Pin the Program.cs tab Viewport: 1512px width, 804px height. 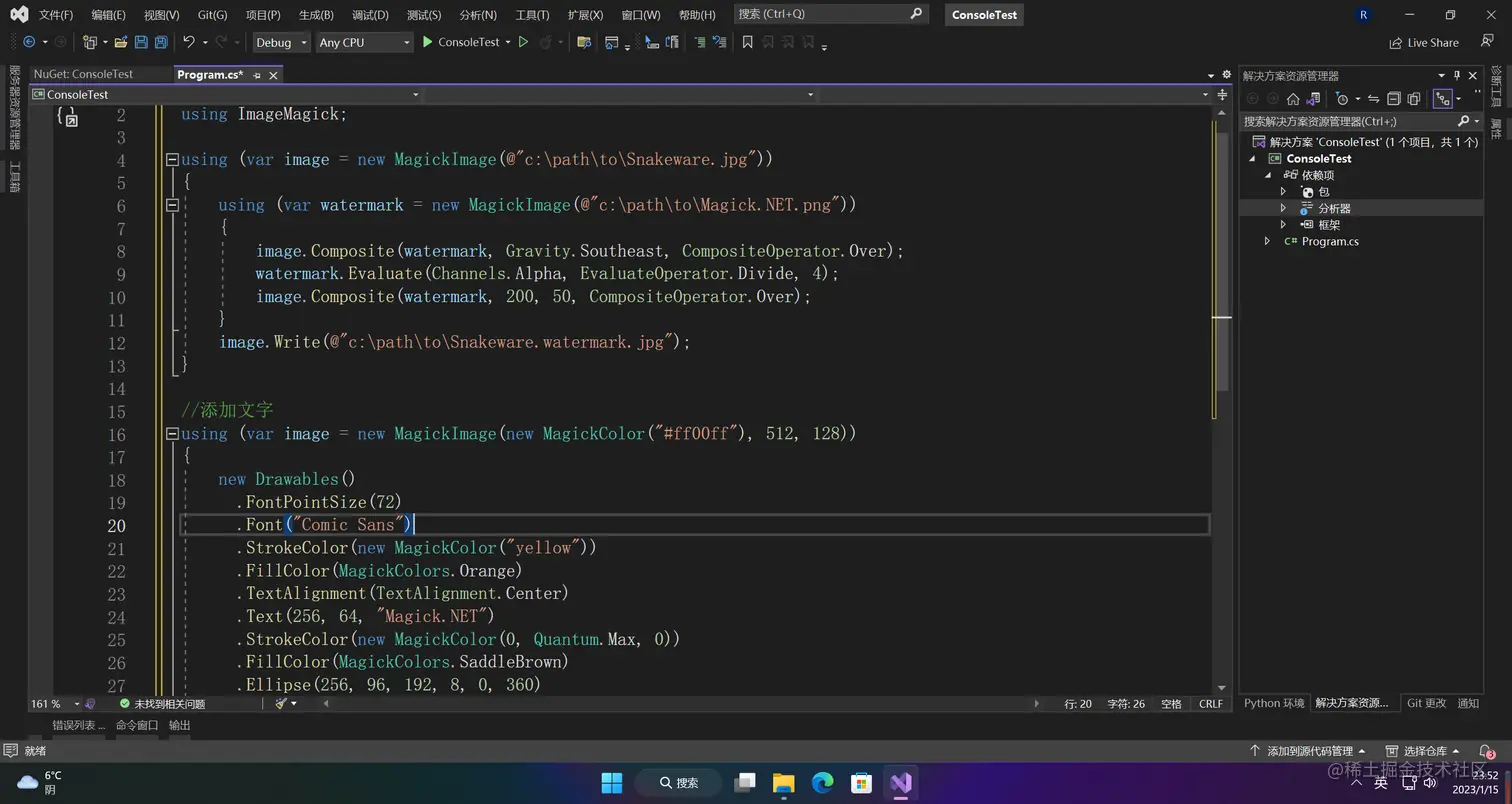(257, 75)
